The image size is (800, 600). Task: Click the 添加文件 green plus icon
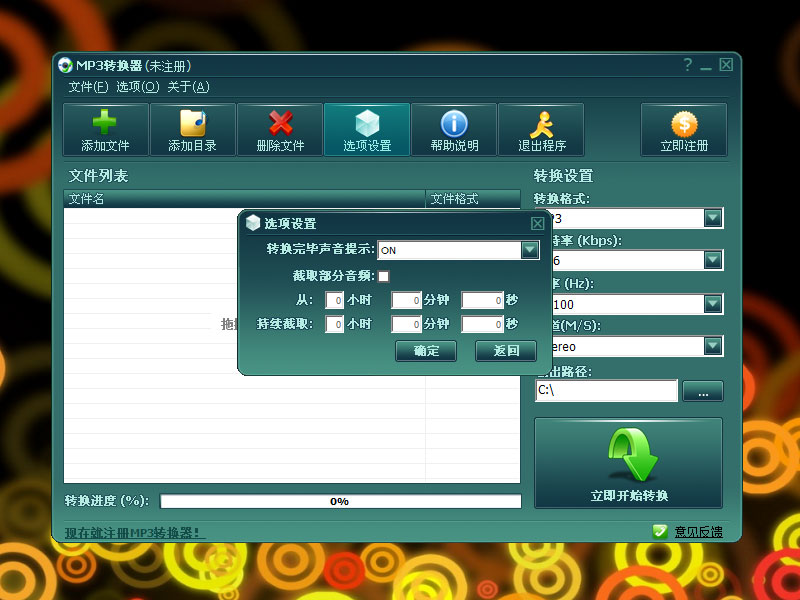tap(105, 122)
